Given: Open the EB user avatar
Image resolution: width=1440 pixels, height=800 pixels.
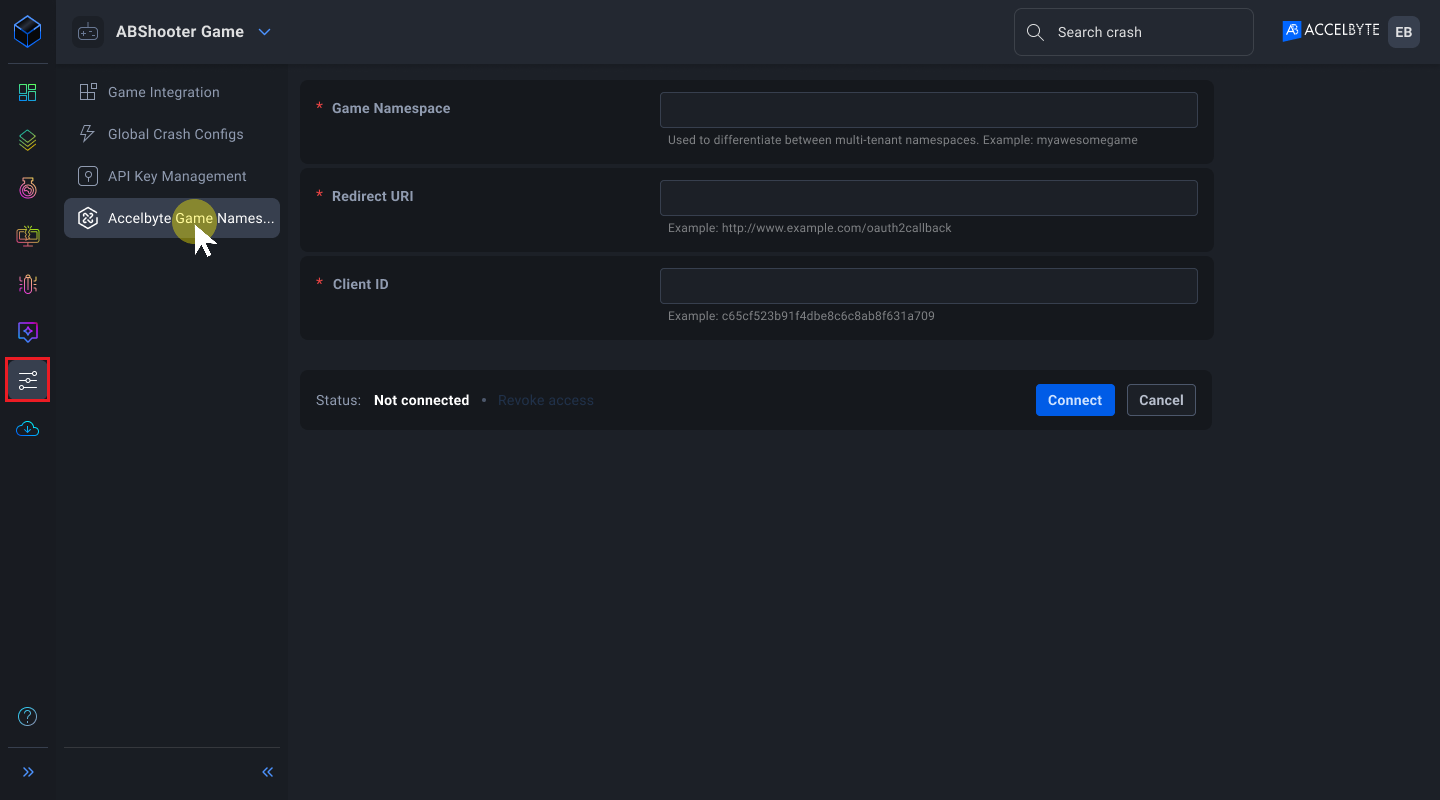Looking at the screenshot, I should (x=1404, y=32).
